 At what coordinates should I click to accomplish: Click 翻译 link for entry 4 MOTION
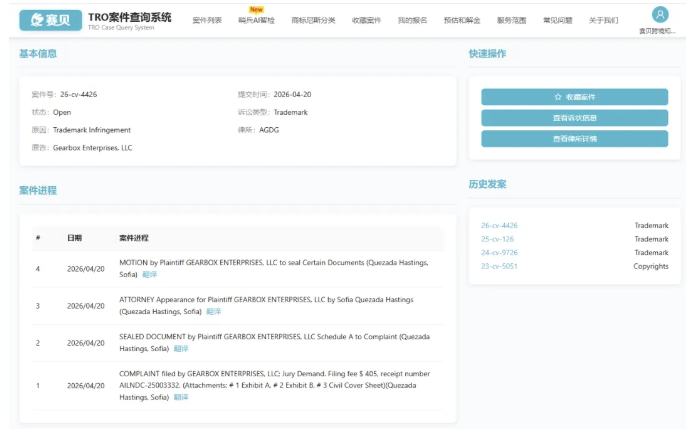point(150,275)
